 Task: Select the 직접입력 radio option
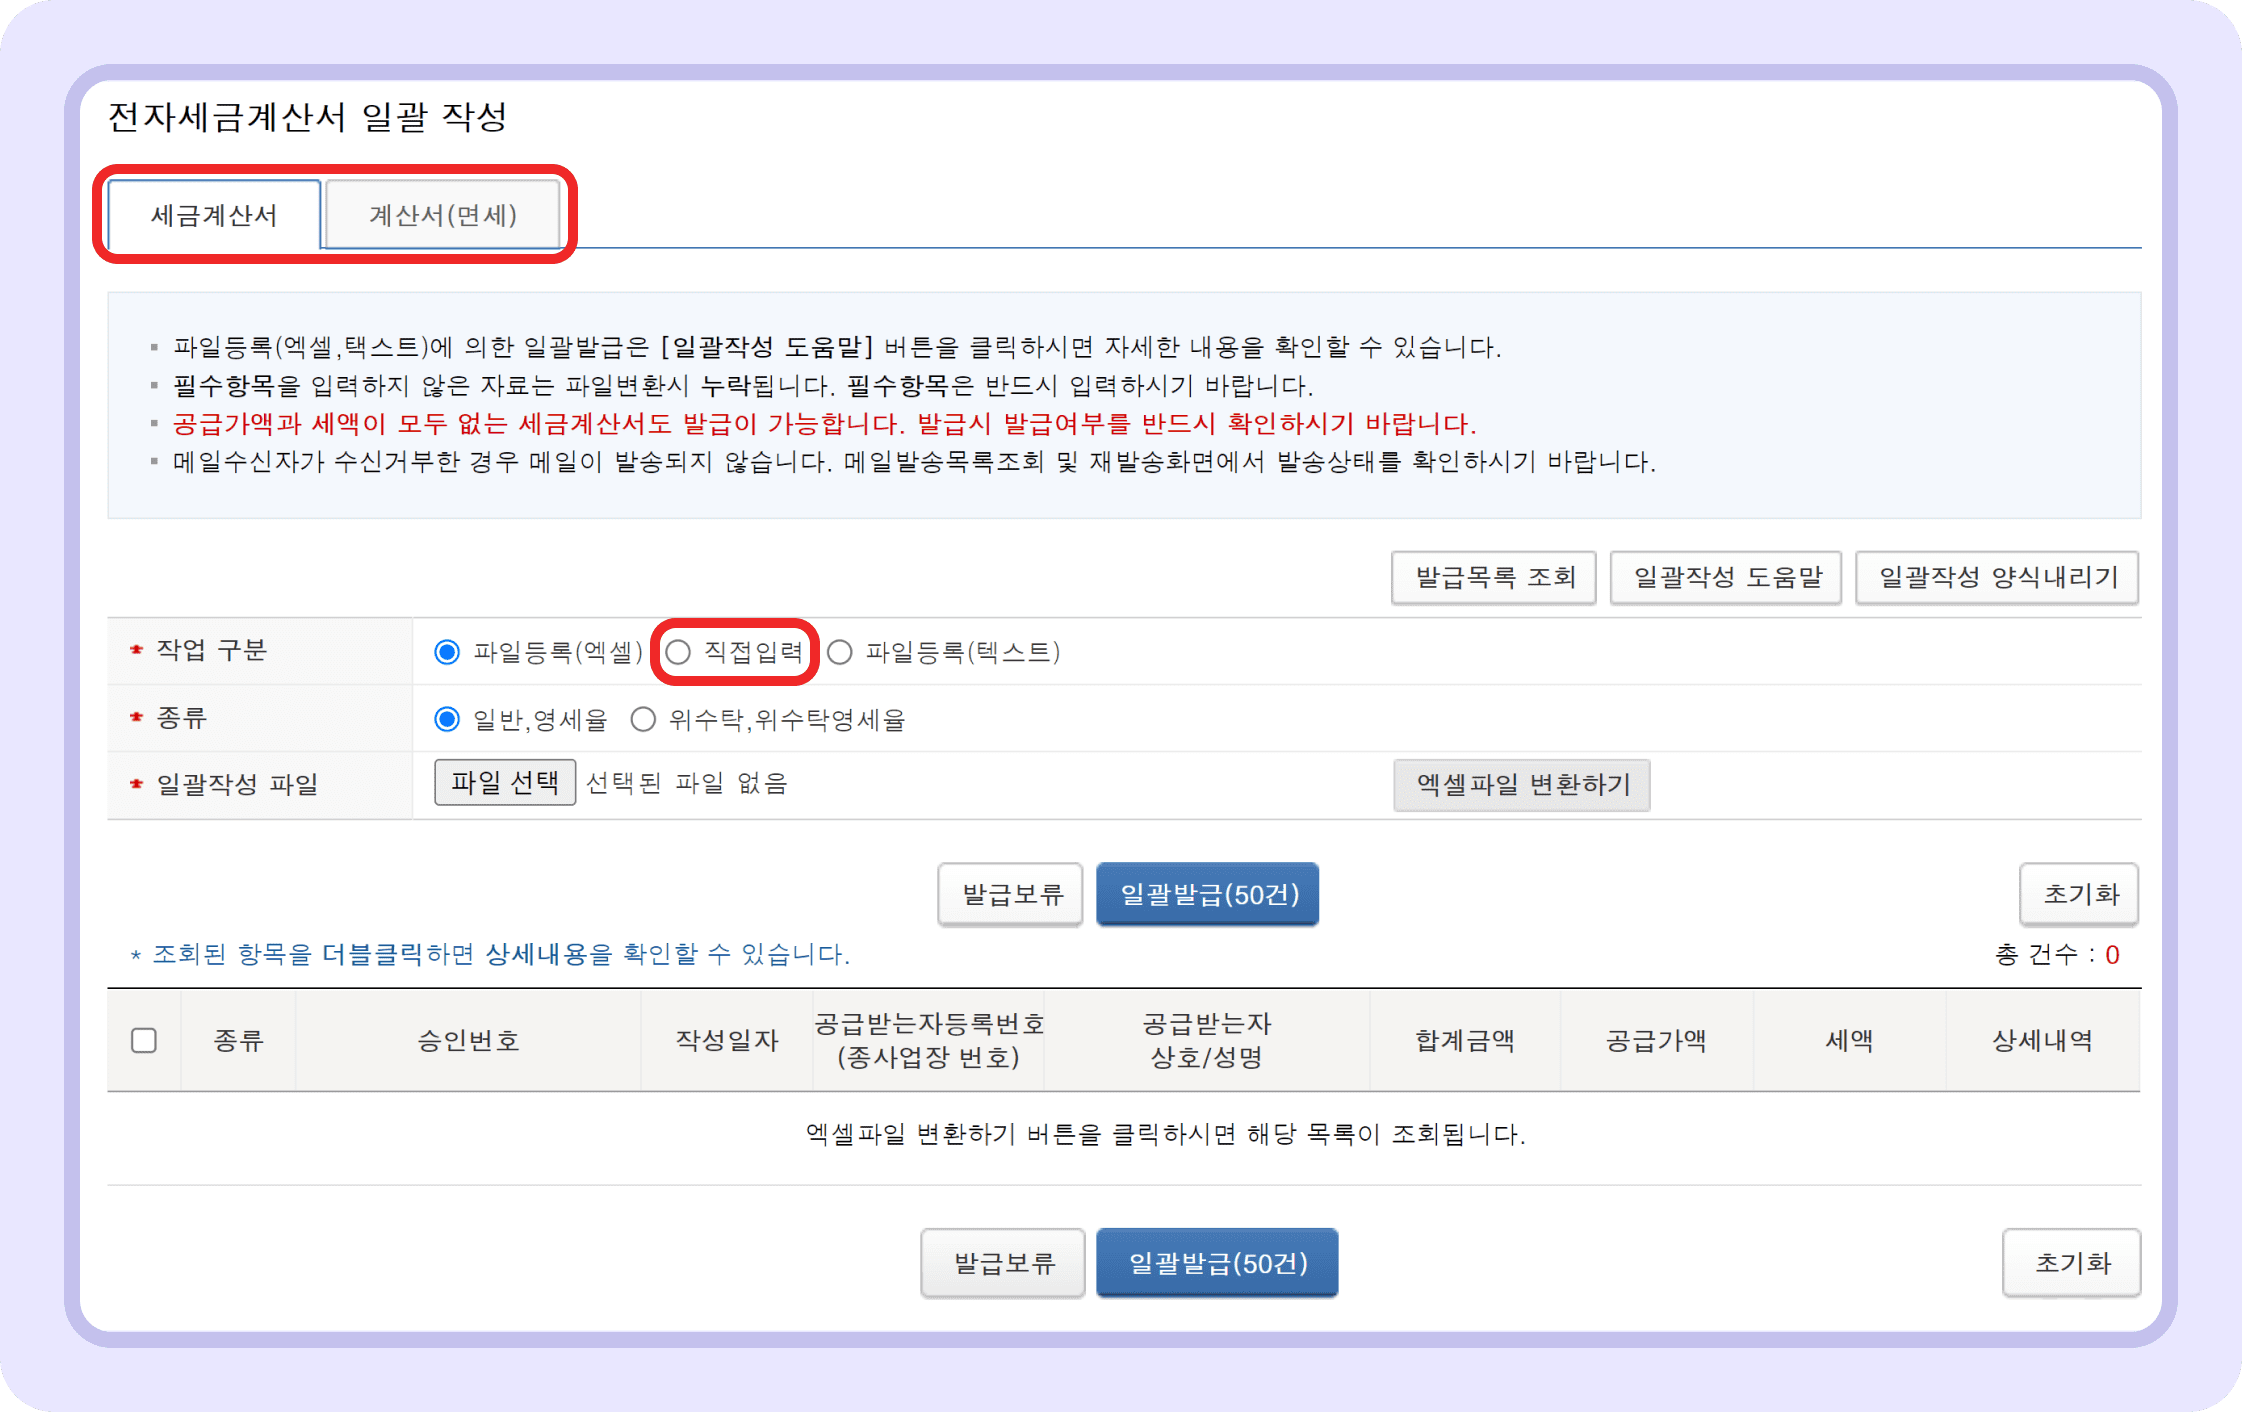[x=679, y=652]
